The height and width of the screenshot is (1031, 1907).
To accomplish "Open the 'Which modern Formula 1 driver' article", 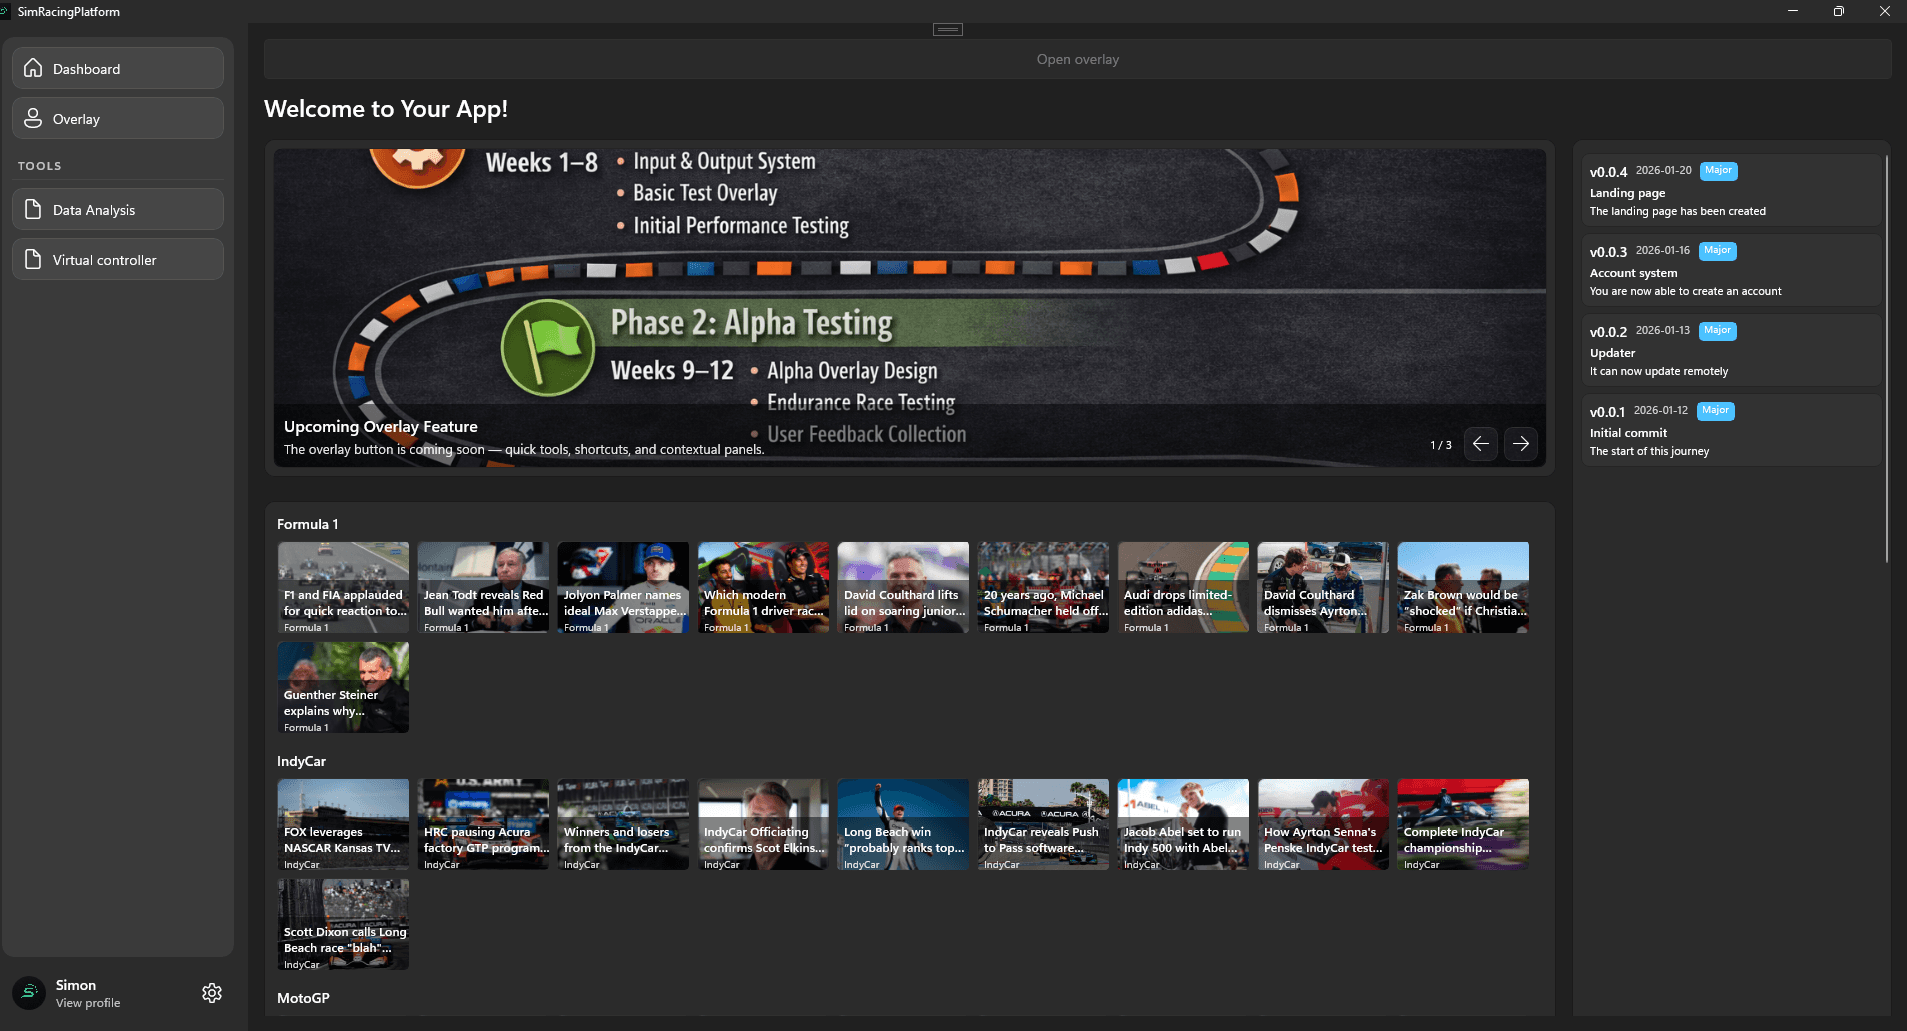I will click(x=763, y=587).
